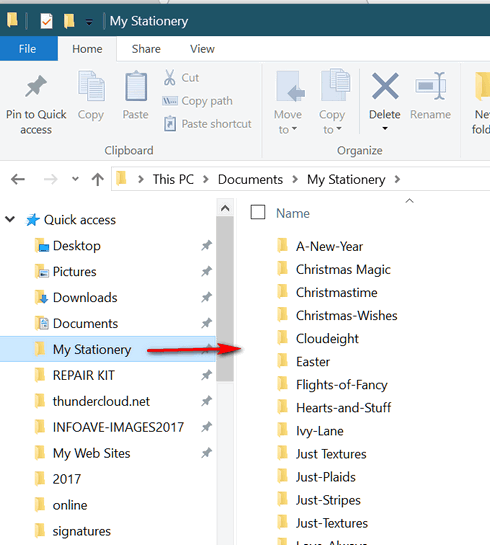Click the Copy path icon
Viewport: 490px width, 545px height.
click(170, 101)
